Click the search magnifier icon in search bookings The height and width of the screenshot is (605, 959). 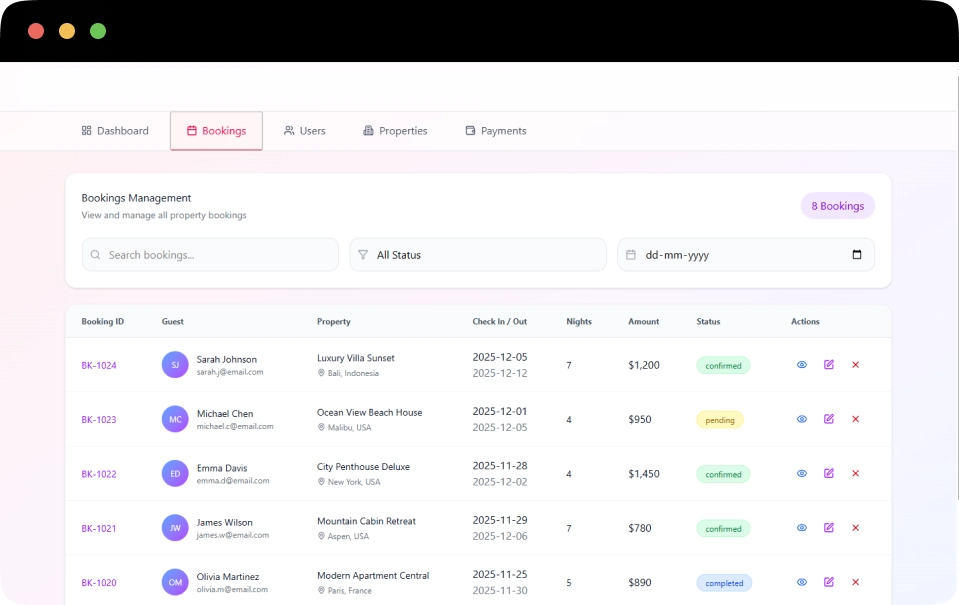coord(95,255)
